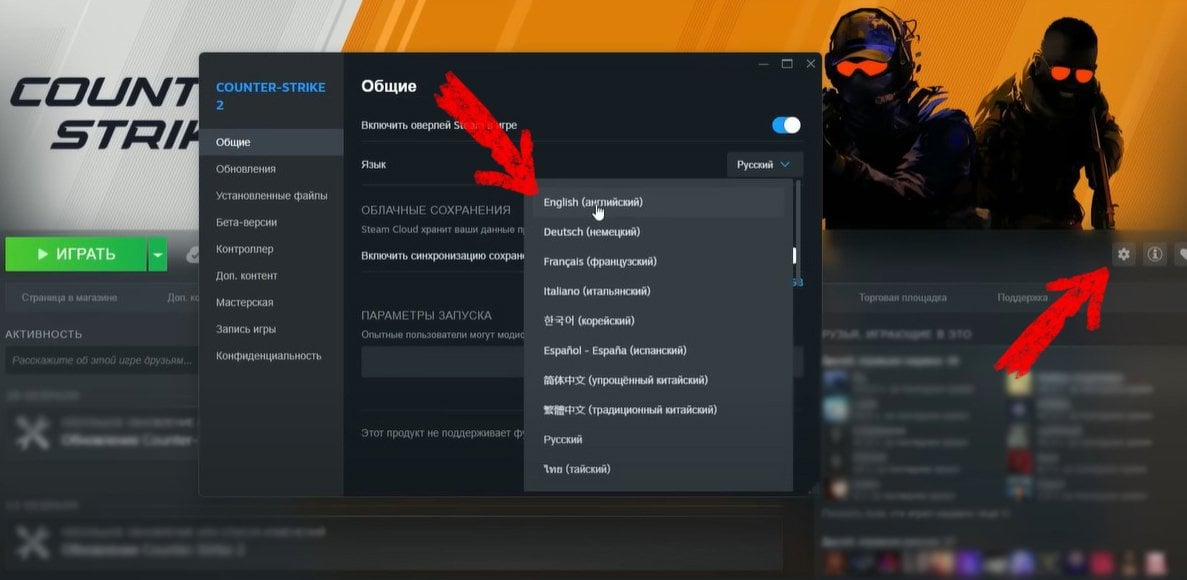Viewport: 1187px width, 580px height.
Task: Click the launch options input field
Action: pos(582,362)
